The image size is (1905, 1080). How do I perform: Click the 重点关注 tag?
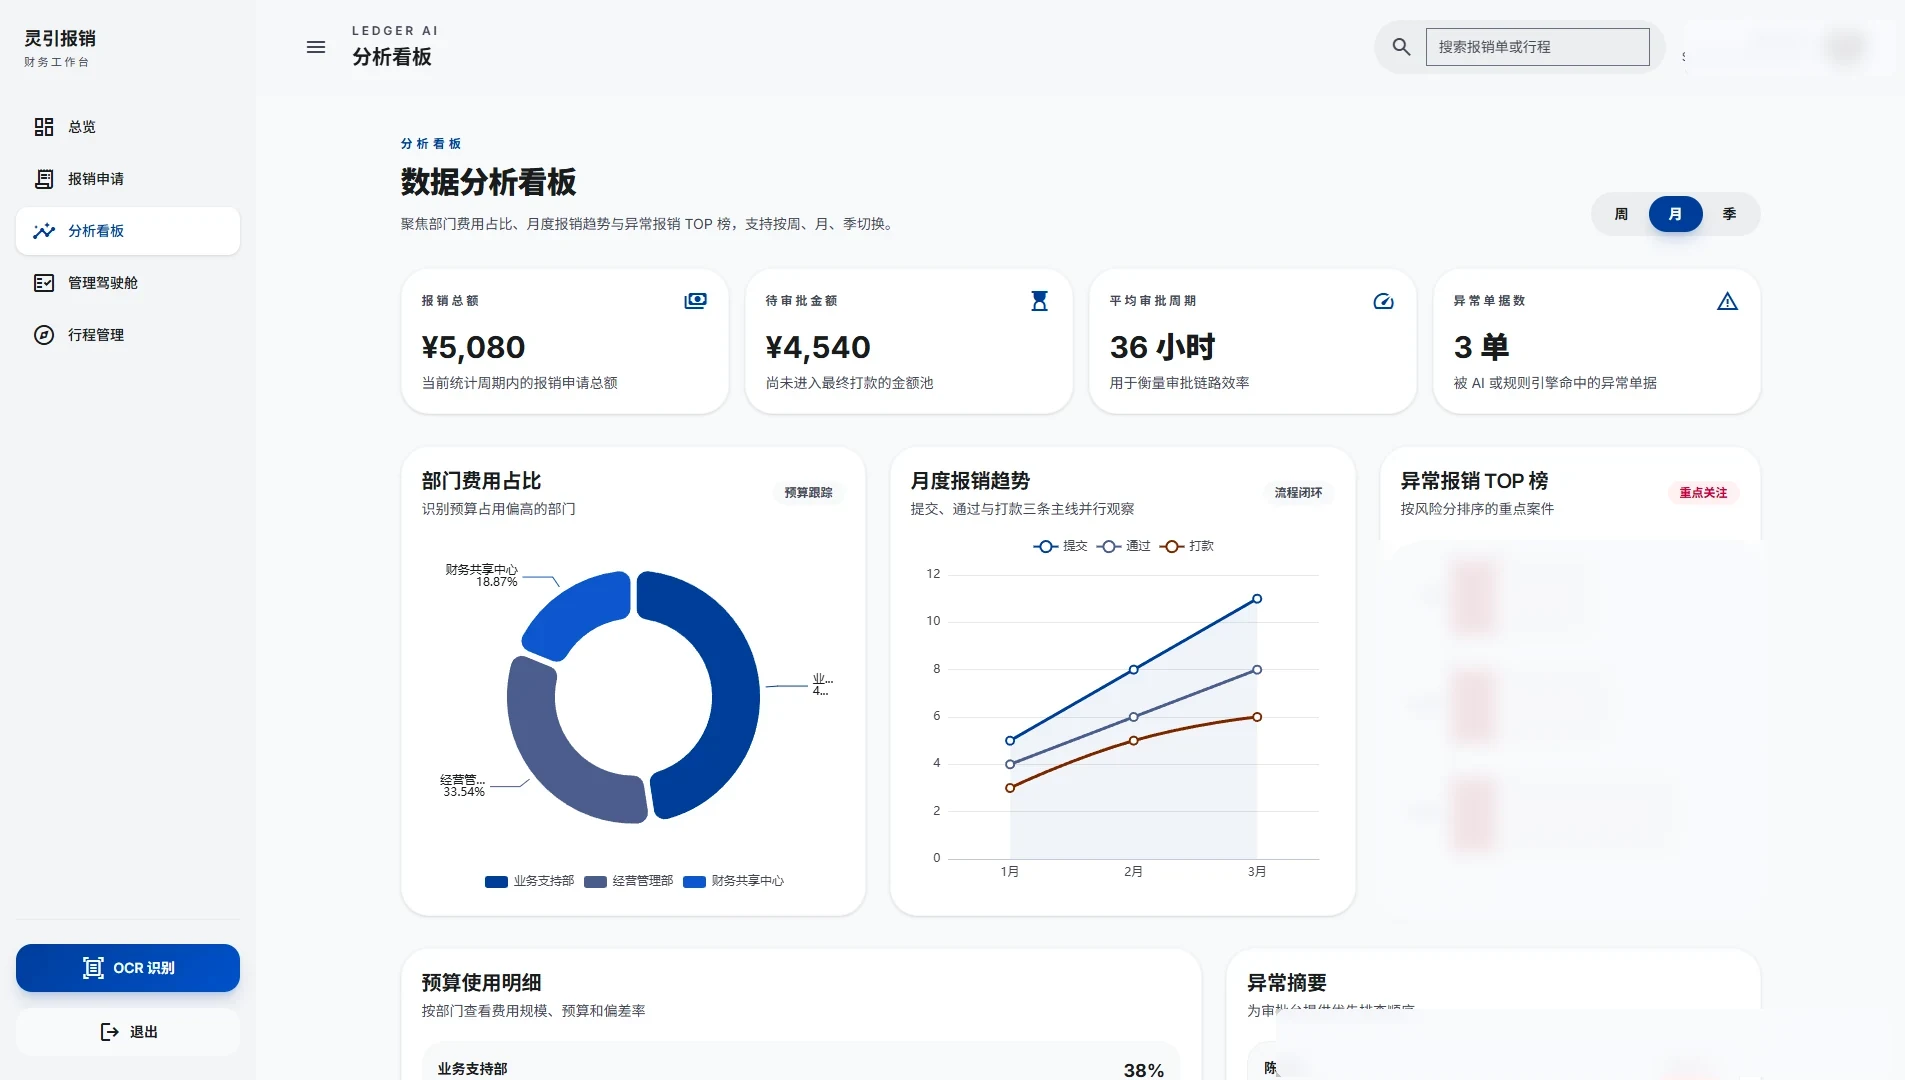click(1703, 493)
